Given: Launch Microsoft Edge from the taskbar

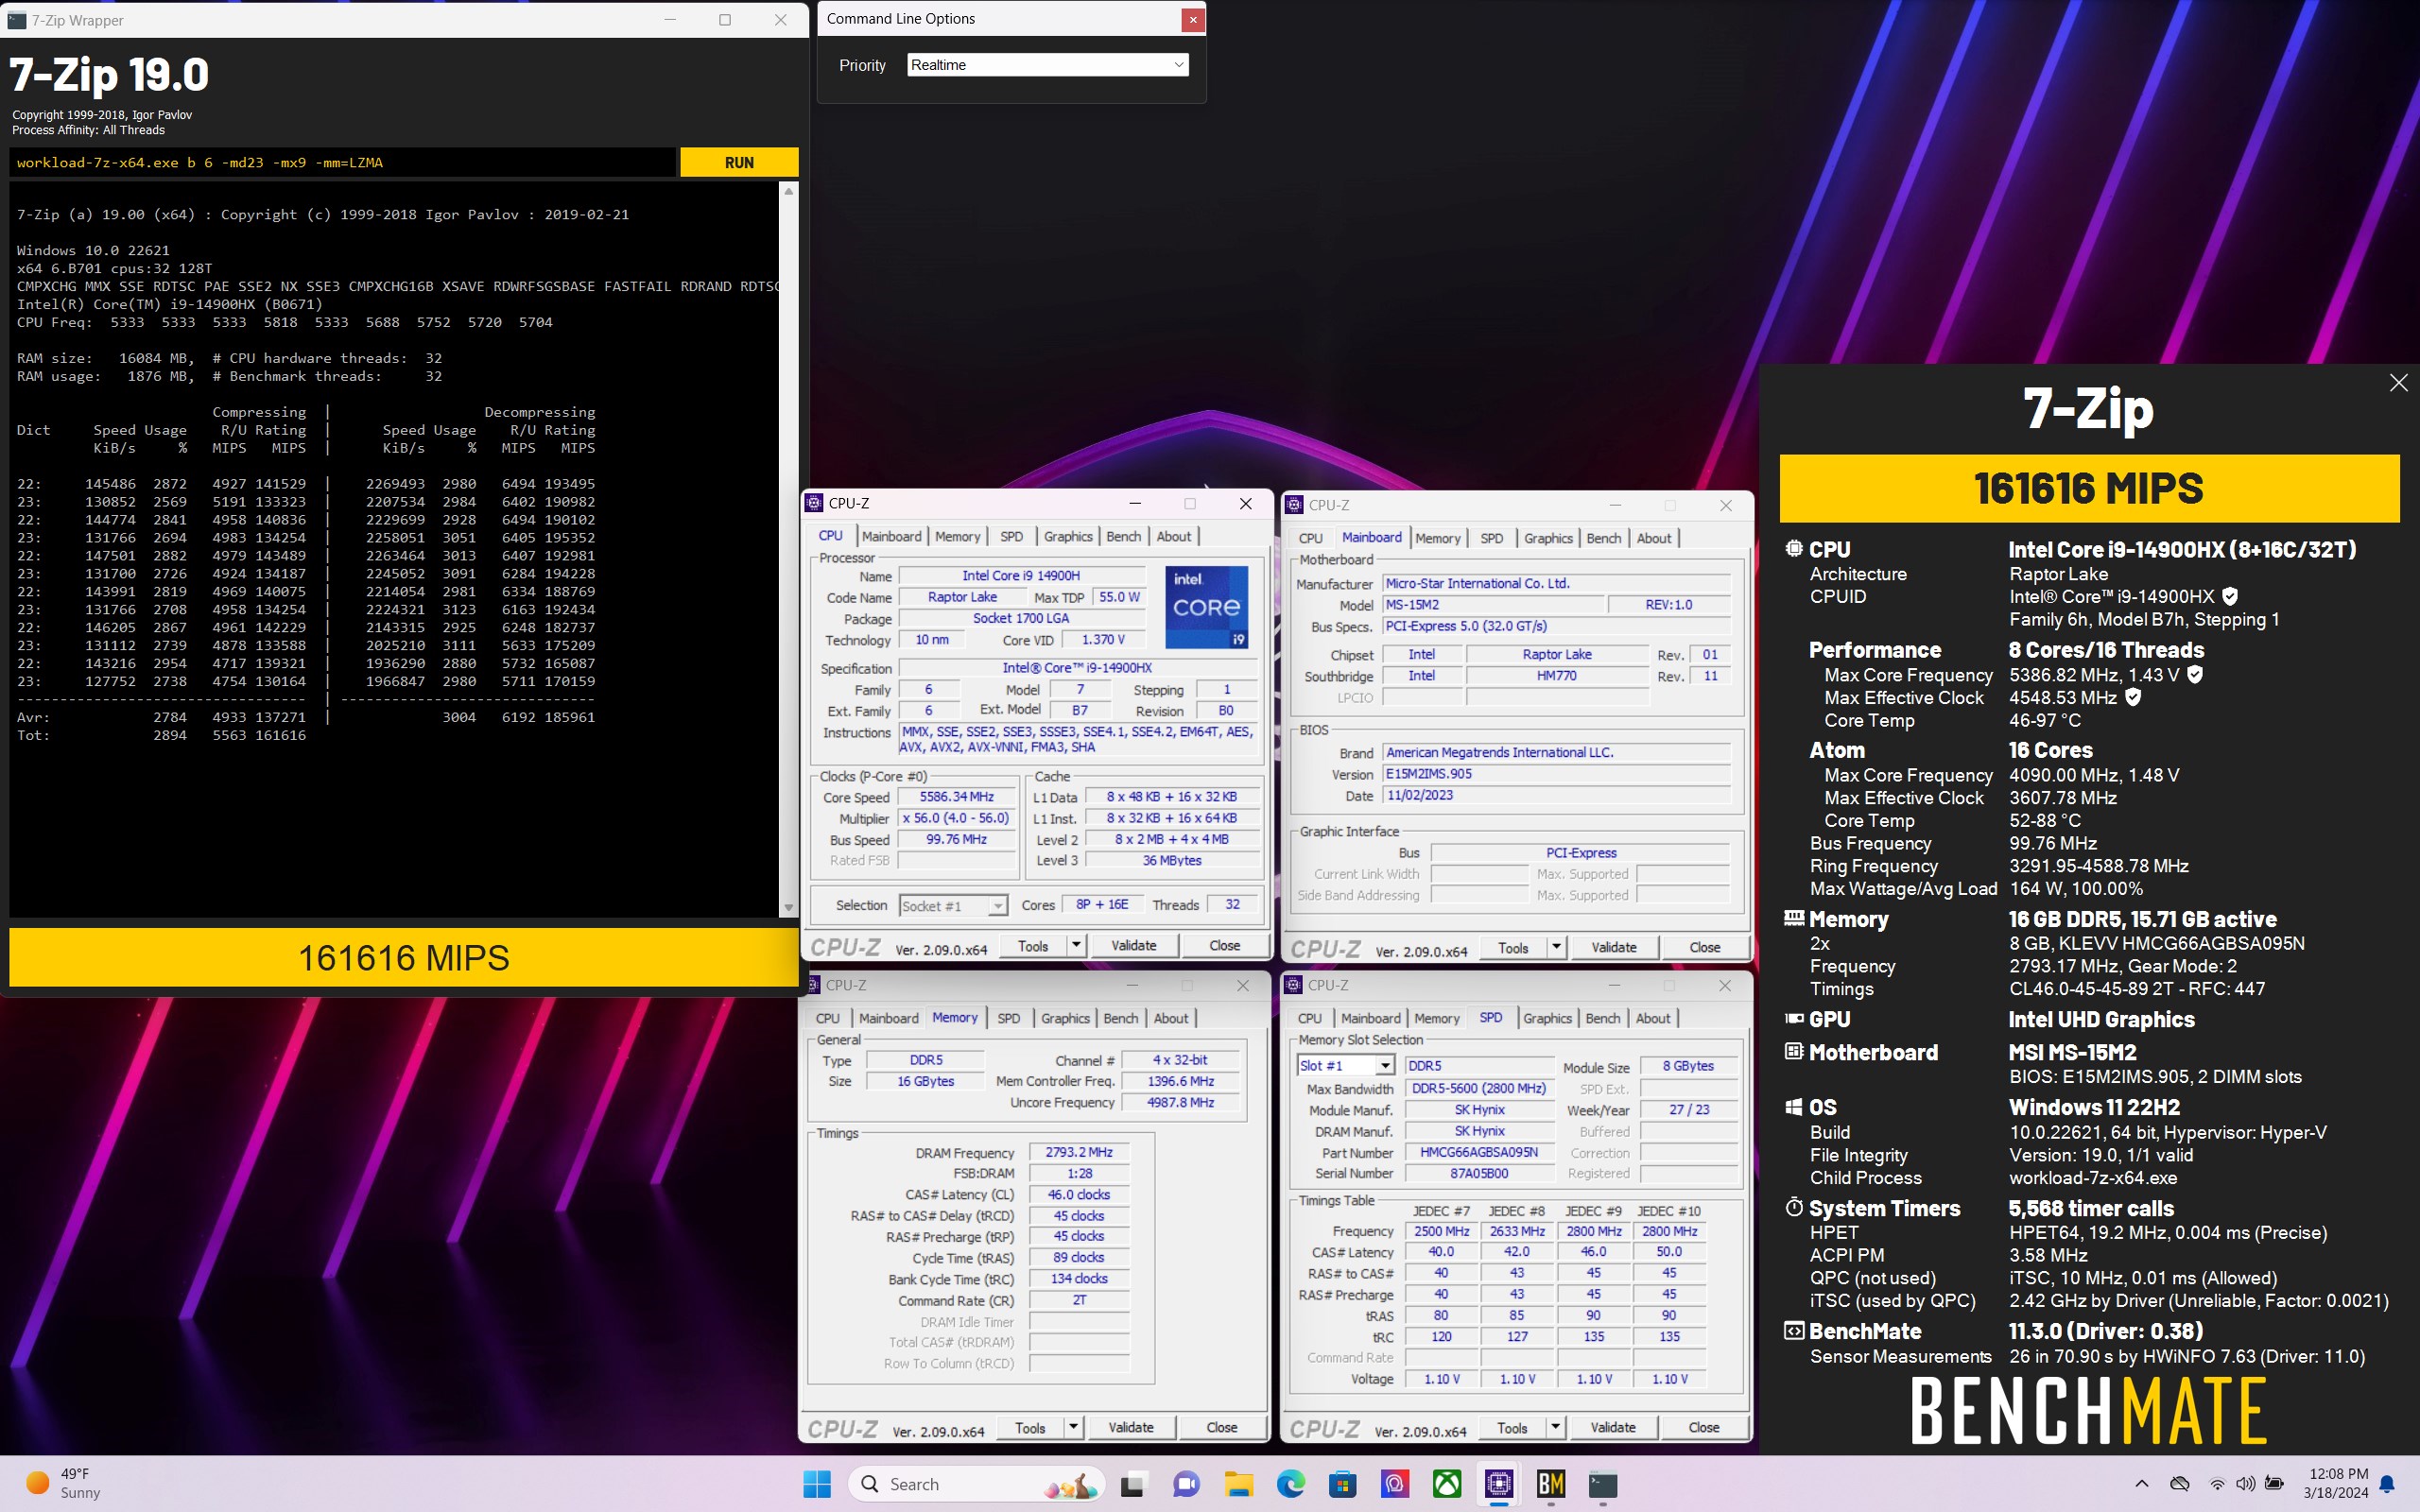Looking at the screenshot, I should pos(1290,1484).
